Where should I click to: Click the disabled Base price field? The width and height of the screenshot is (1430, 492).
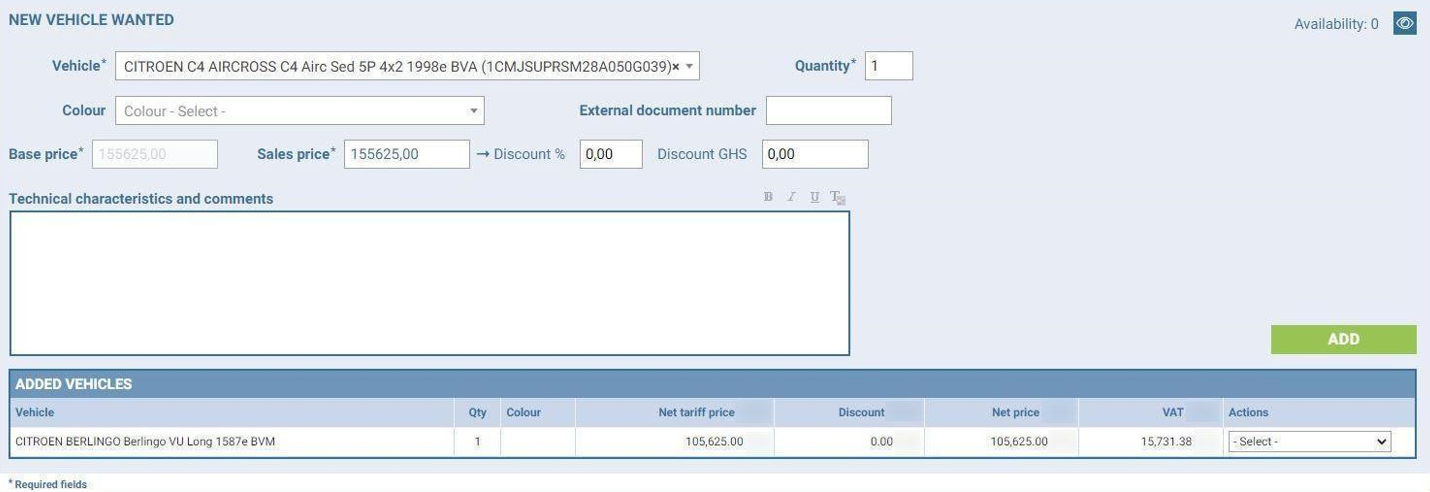[155, 154]
